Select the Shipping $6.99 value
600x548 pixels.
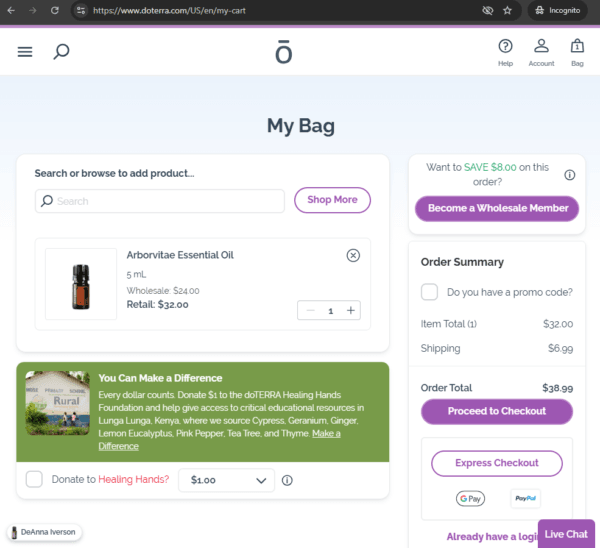point(560,348)
